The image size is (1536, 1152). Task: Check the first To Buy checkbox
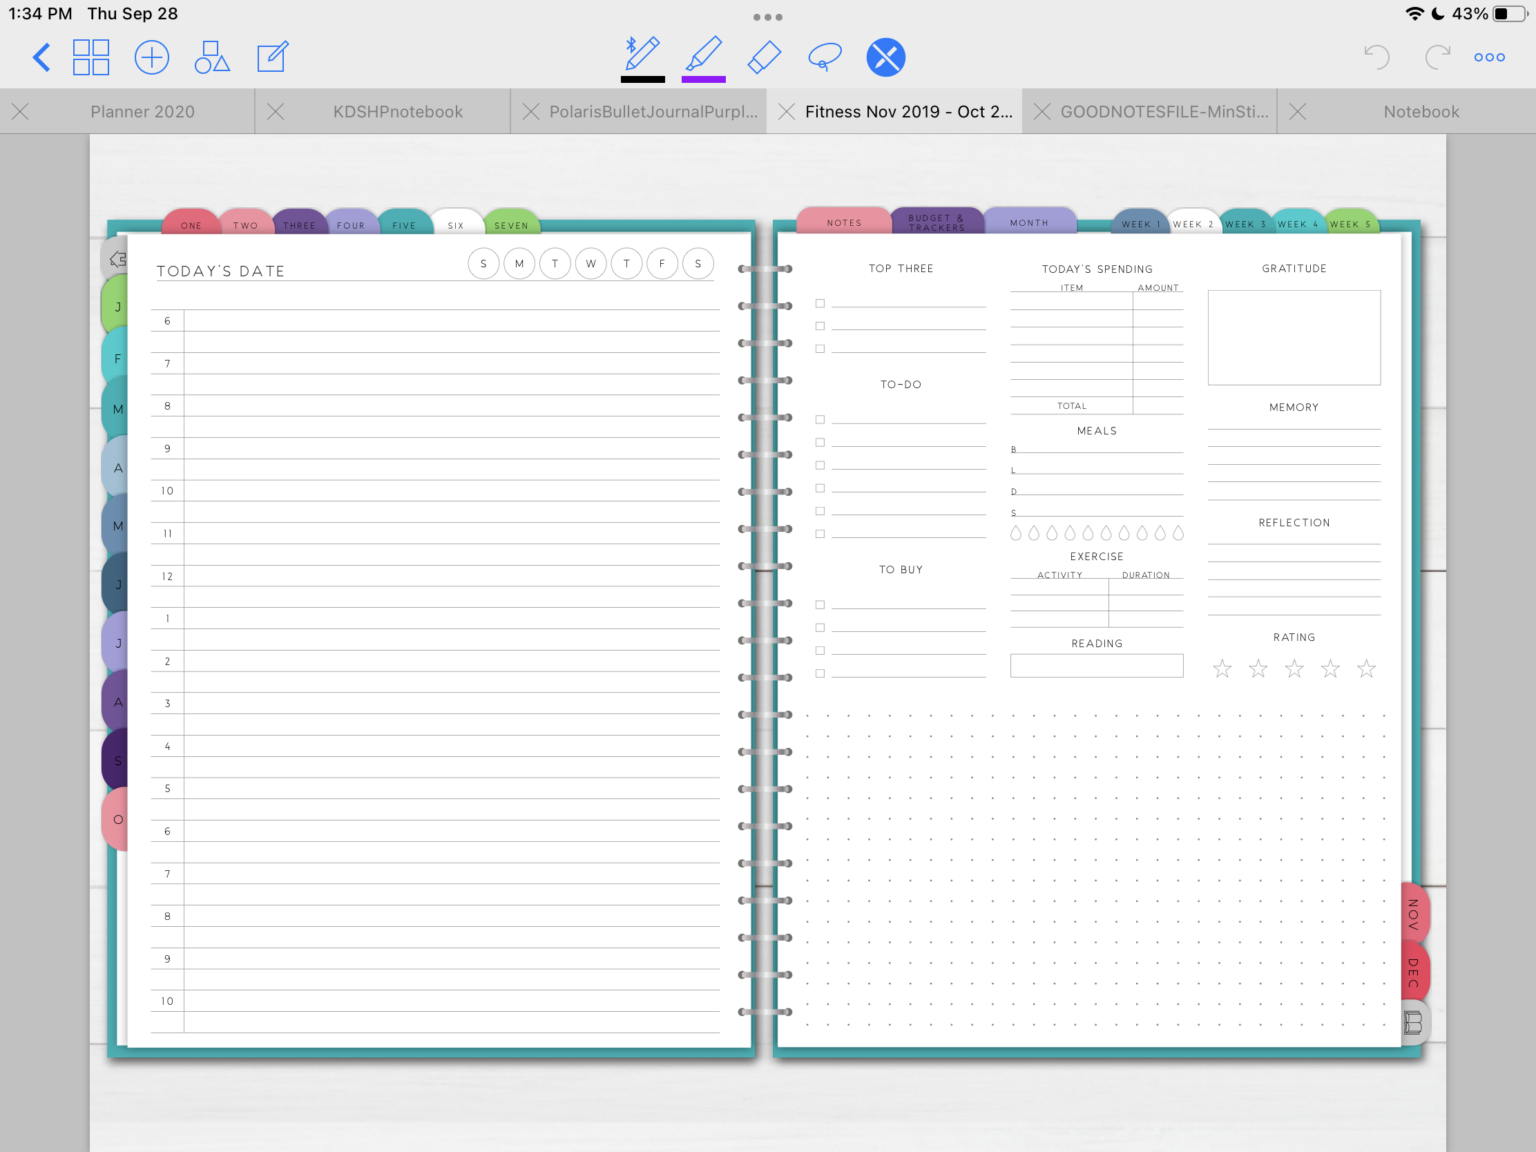point(820,604)
